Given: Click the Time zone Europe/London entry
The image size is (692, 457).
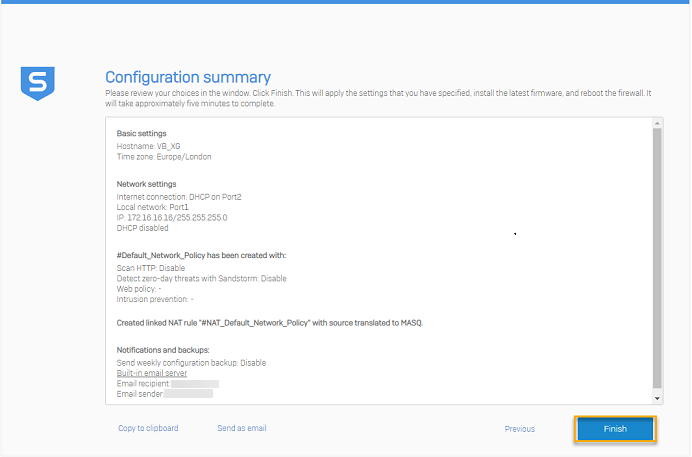Looking at the screenshot, I should tap(164, 157).
